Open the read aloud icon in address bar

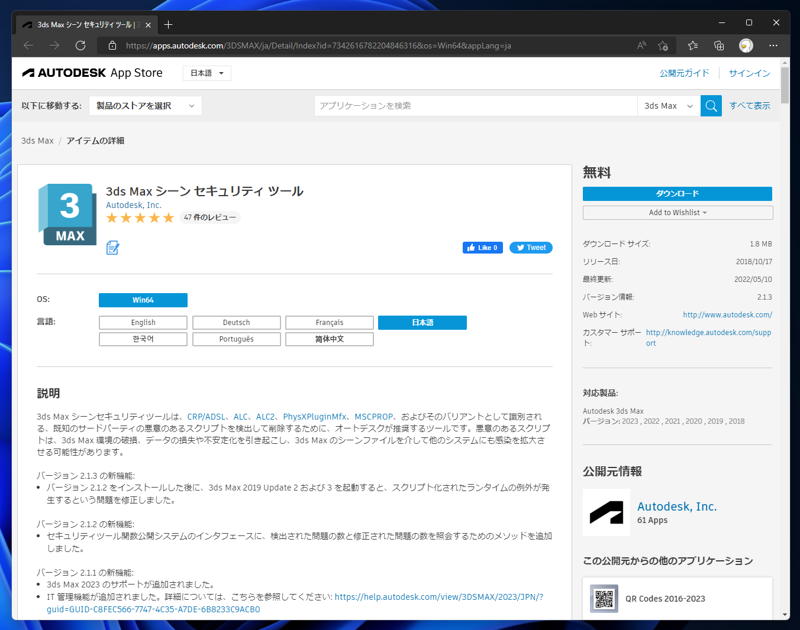pos(641,45)
